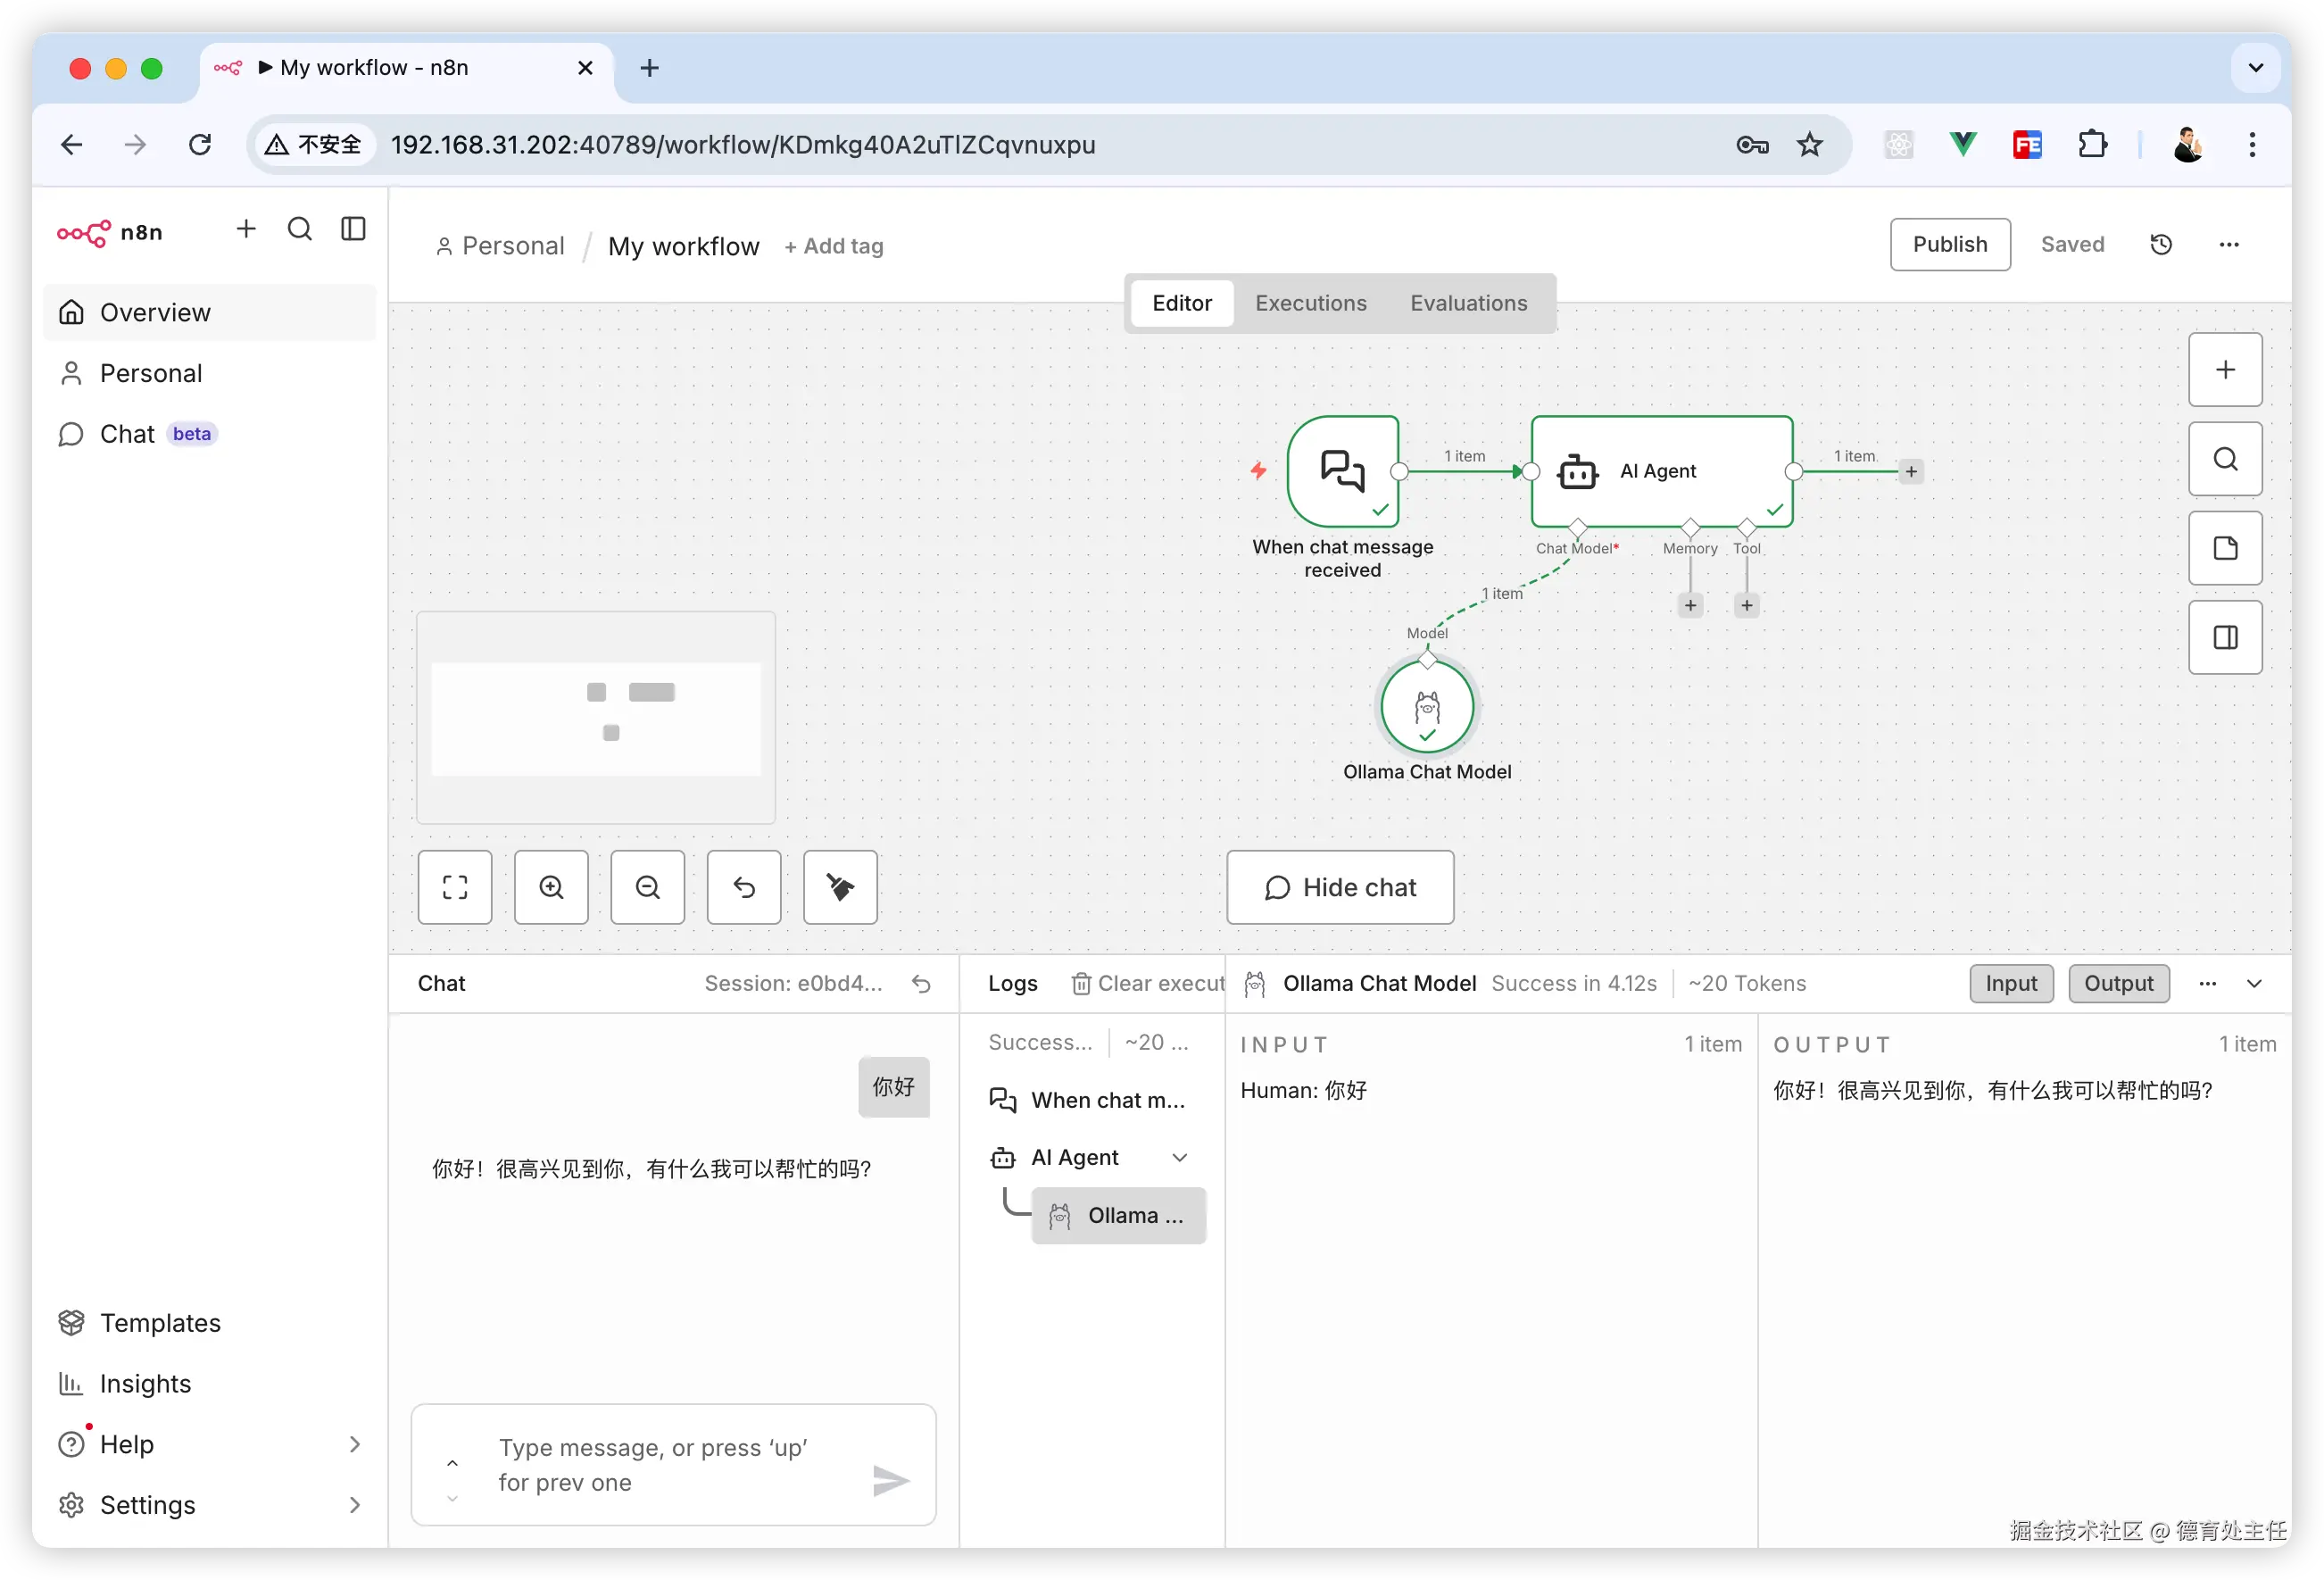The height and width of the screenshot is (1580, 2324).
Task: Collapse the logs panel with chevron
Action: click(2254, 984)
